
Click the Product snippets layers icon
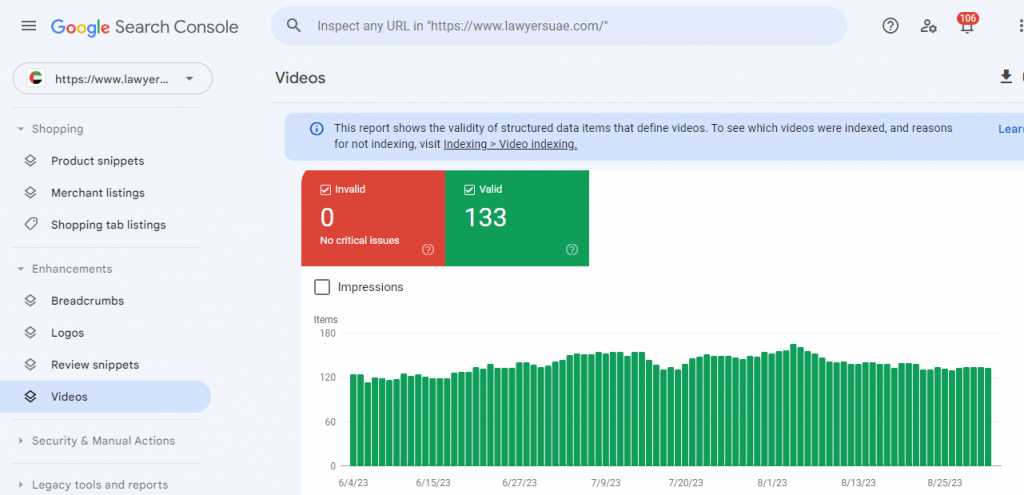(x=30, y=161)
